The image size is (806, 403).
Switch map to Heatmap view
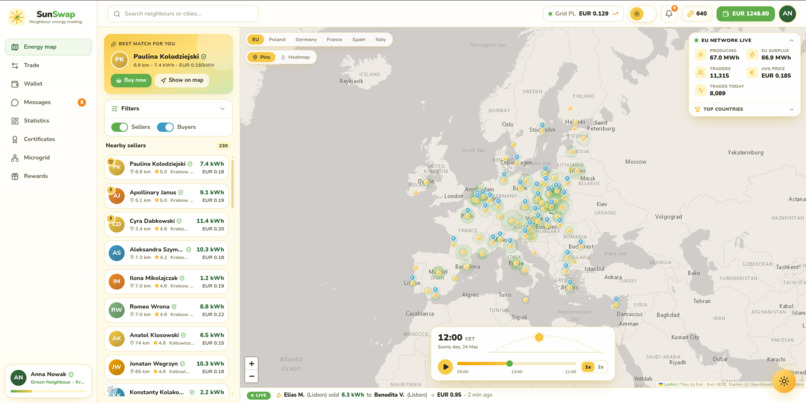click(x=296, y=57)
